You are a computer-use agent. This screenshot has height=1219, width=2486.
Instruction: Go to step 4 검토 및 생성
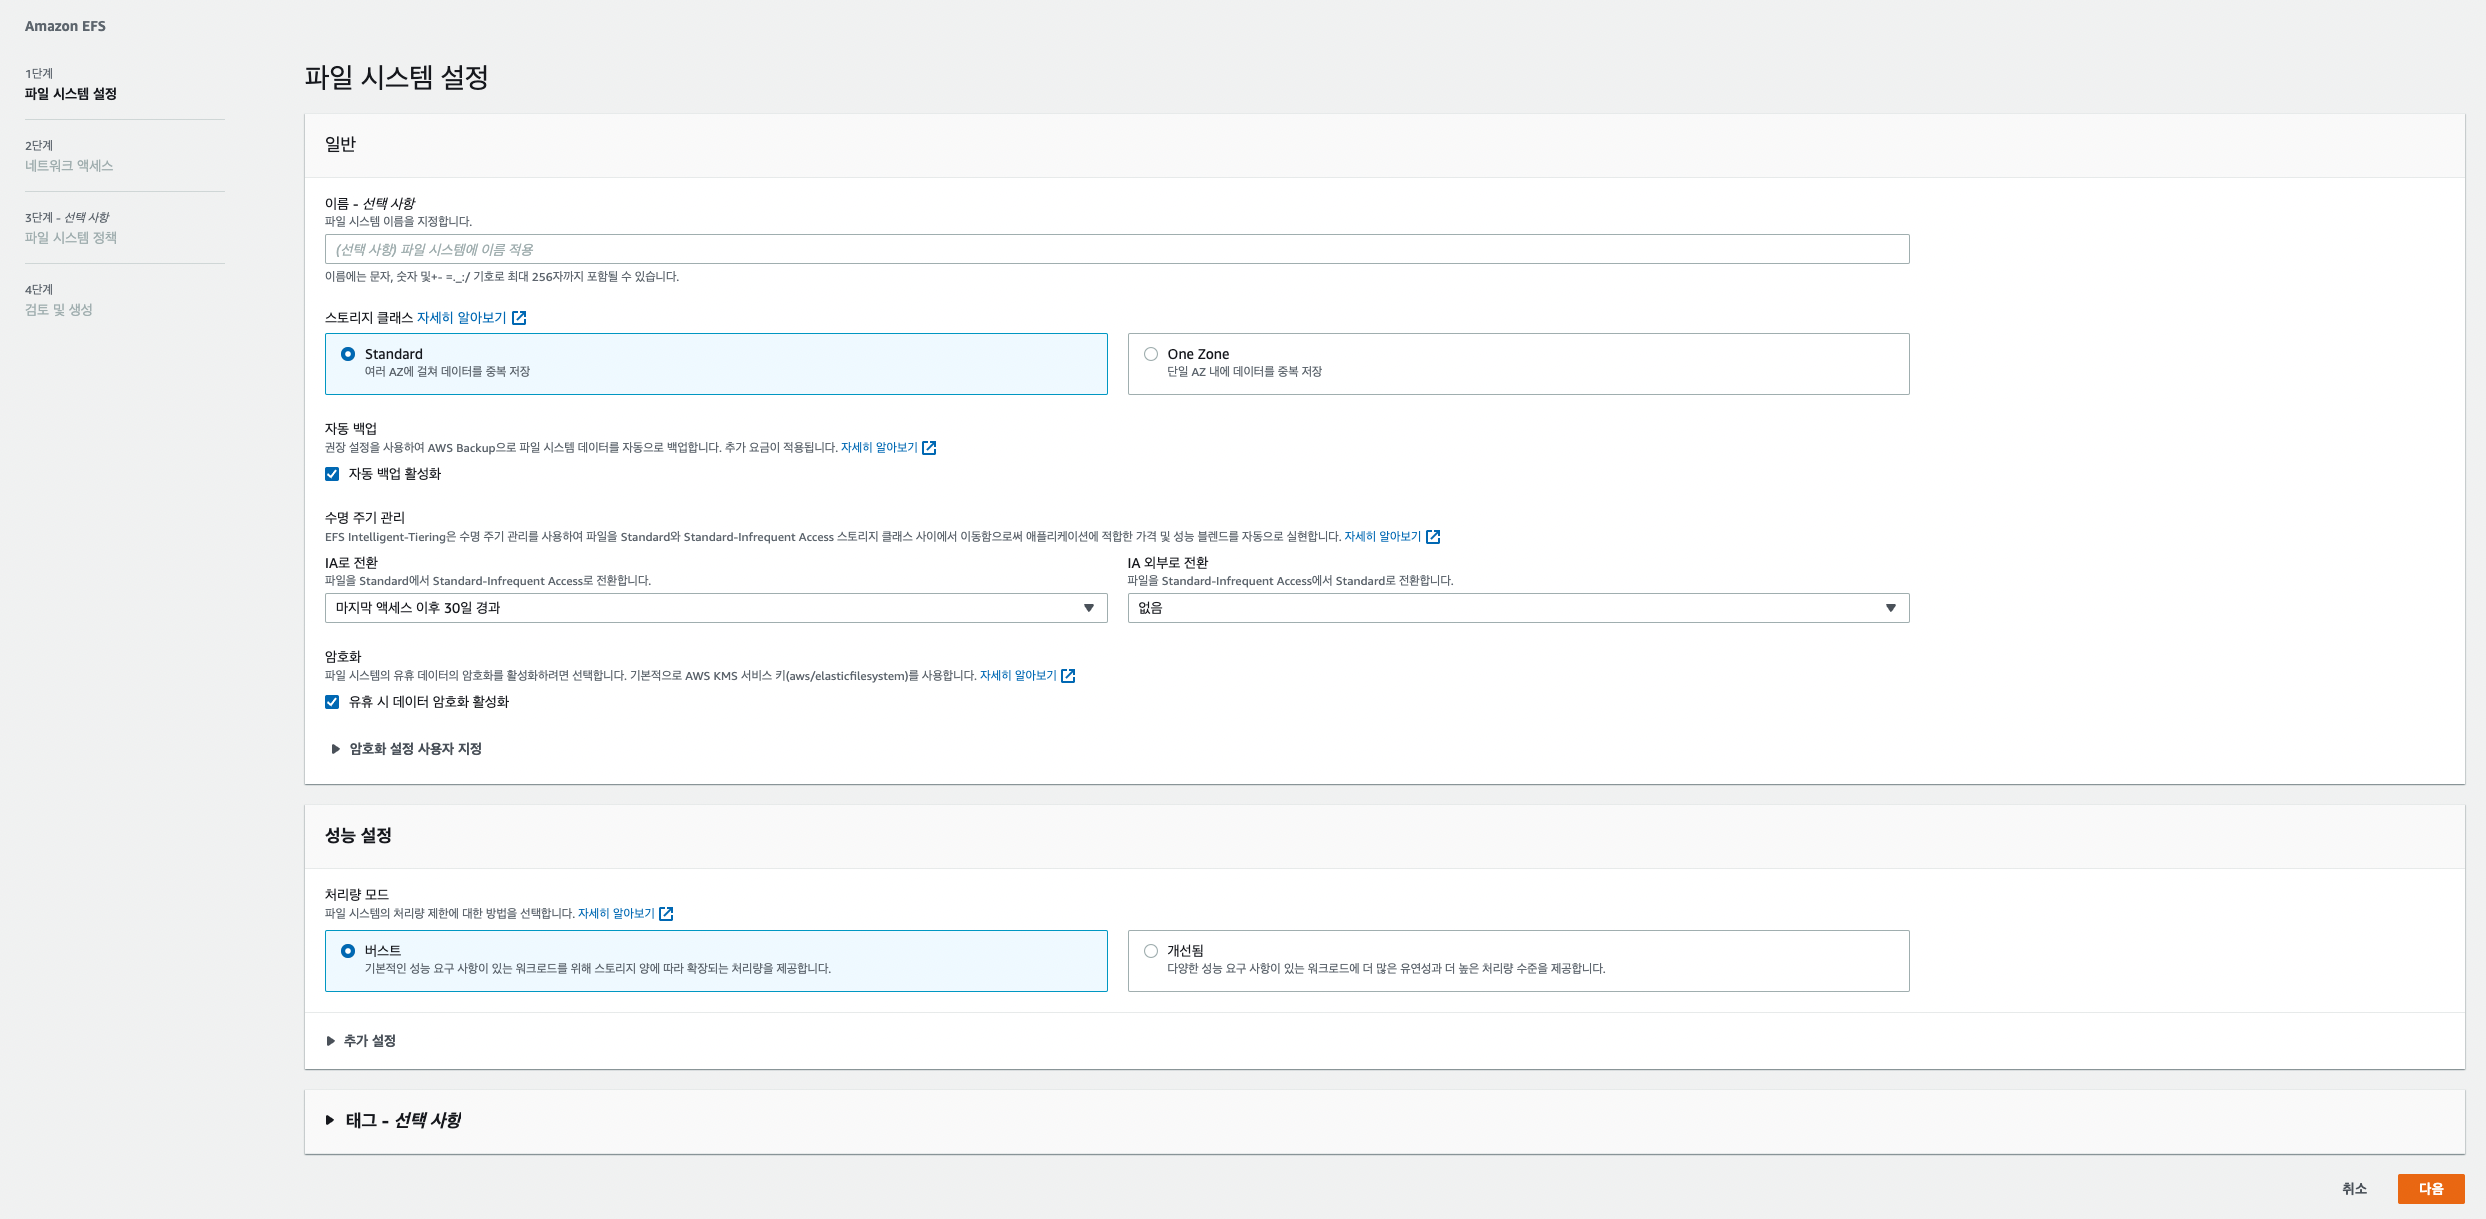(x=59, y=310)
